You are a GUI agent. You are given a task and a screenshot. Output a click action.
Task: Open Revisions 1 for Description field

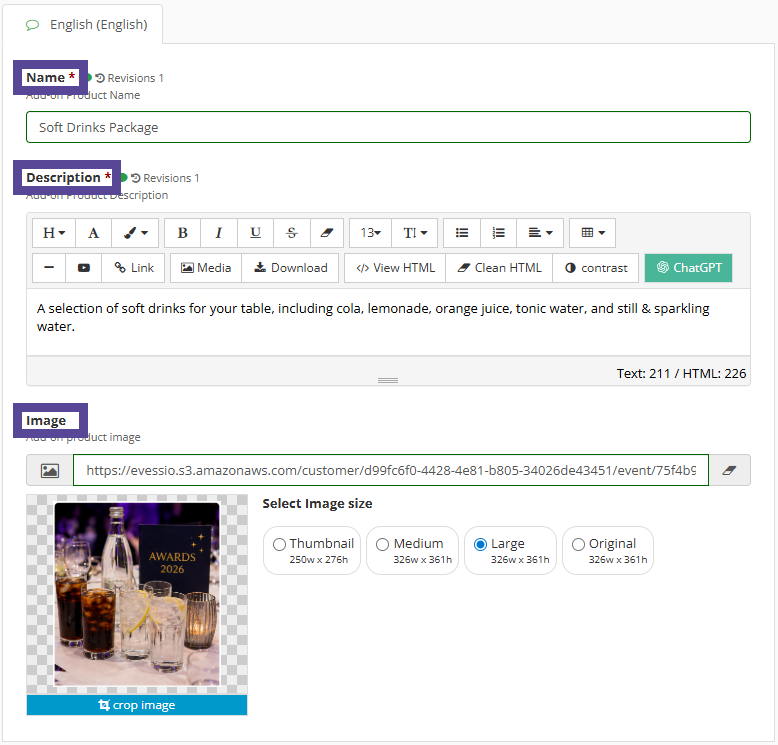coord(165,178)
